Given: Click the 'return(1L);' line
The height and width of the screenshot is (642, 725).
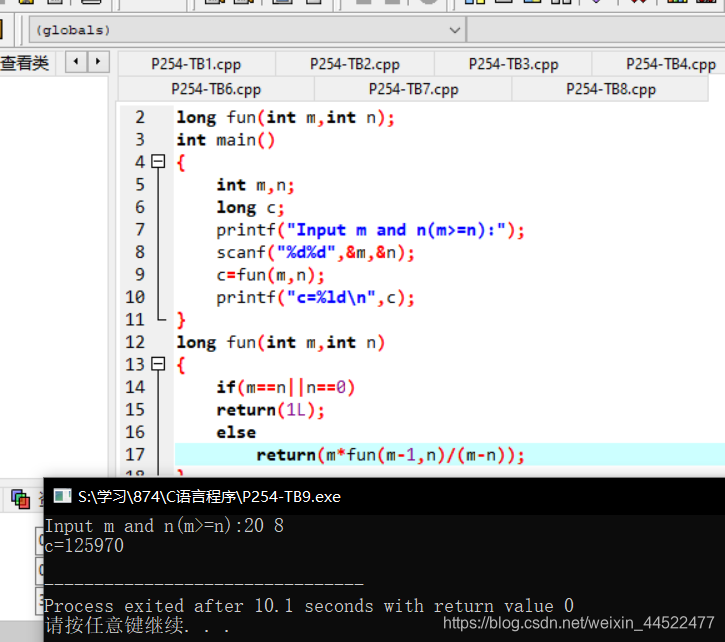Looking at the screenshot, I should 270,410.
